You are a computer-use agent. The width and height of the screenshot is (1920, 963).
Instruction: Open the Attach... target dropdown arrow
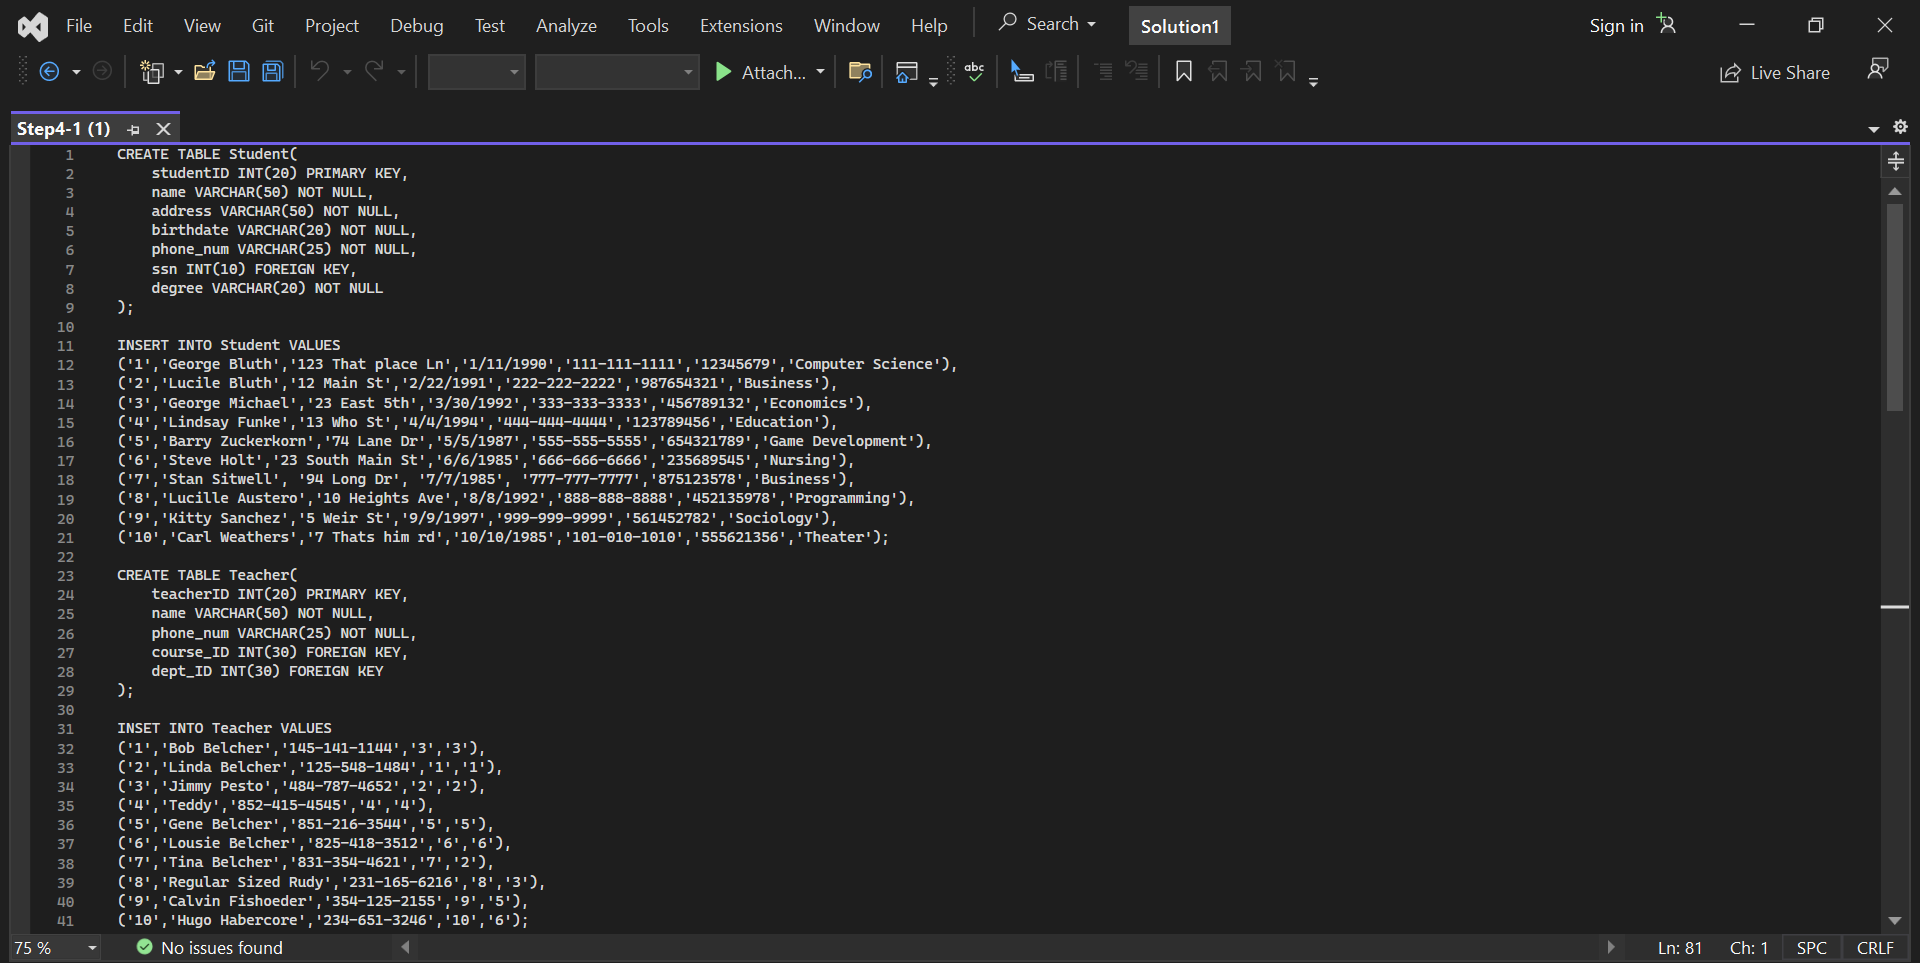pos(820,72)
